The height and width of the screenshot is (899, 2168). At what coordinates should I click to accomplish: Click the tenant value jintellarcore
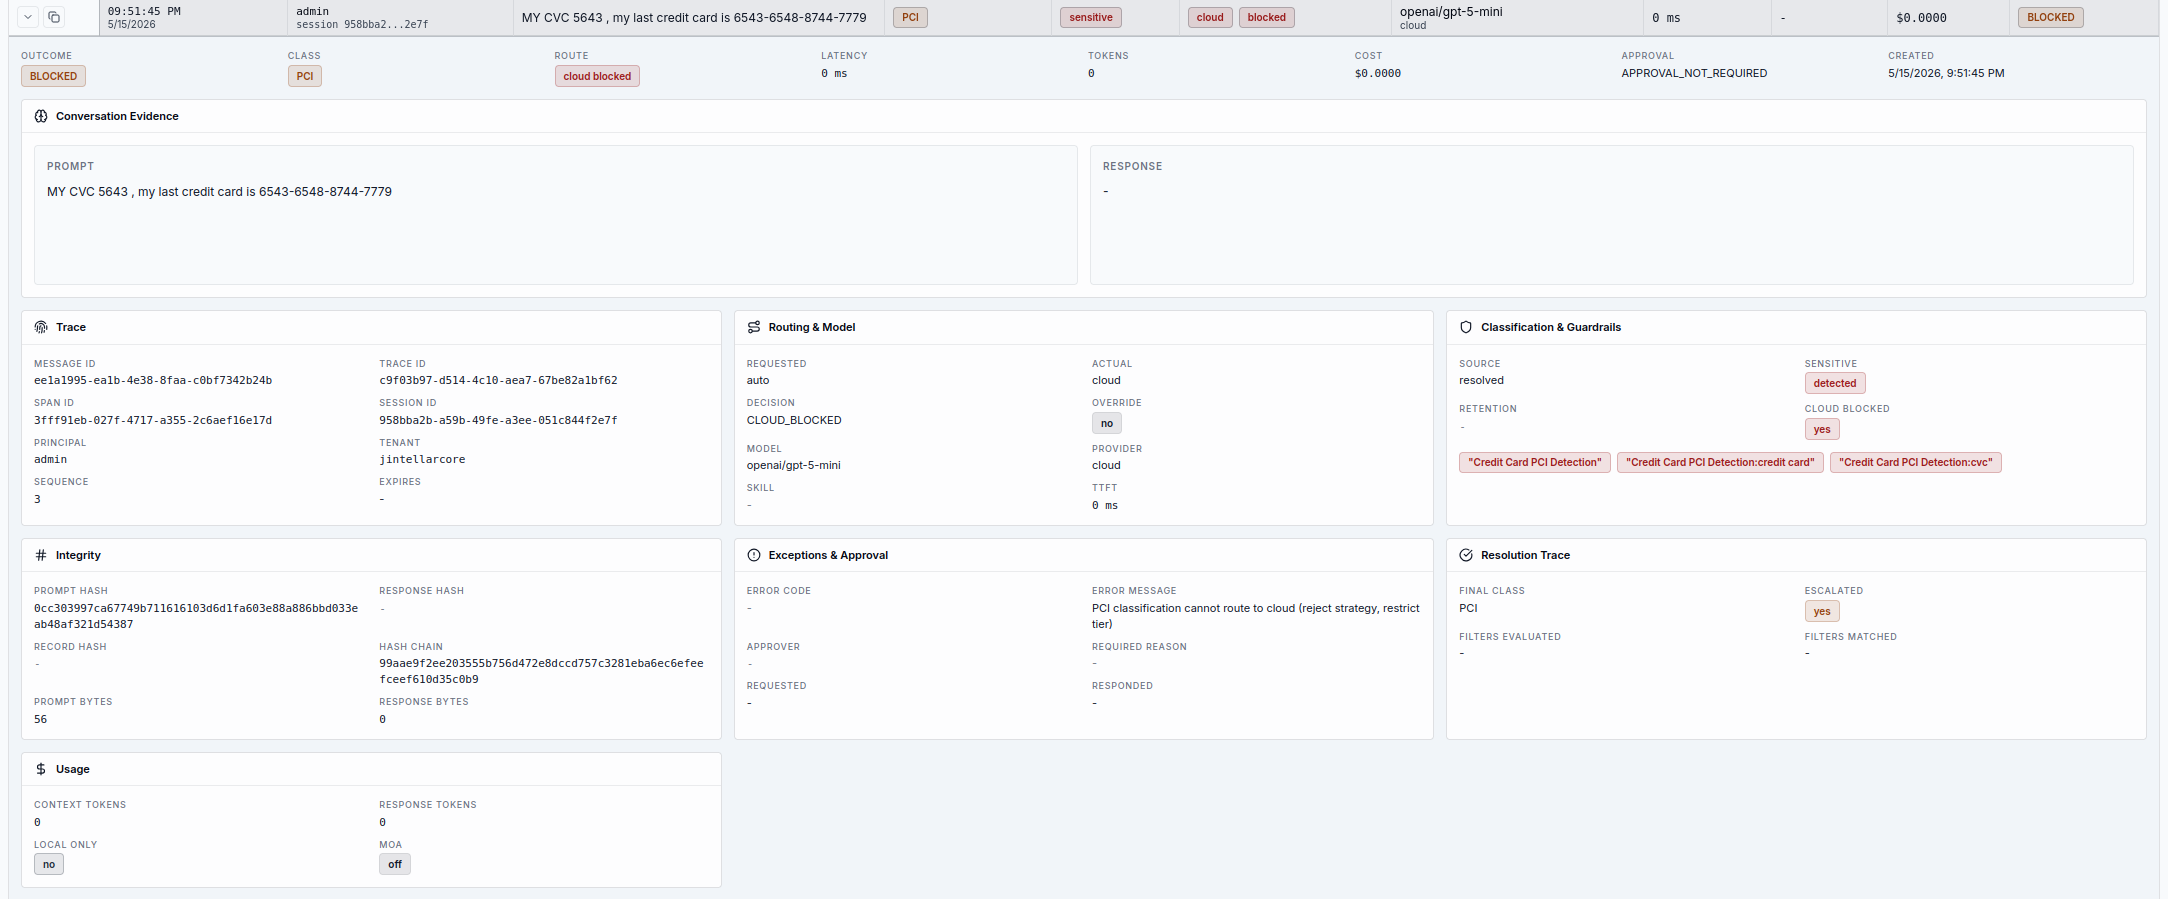(x=422, y=460)
